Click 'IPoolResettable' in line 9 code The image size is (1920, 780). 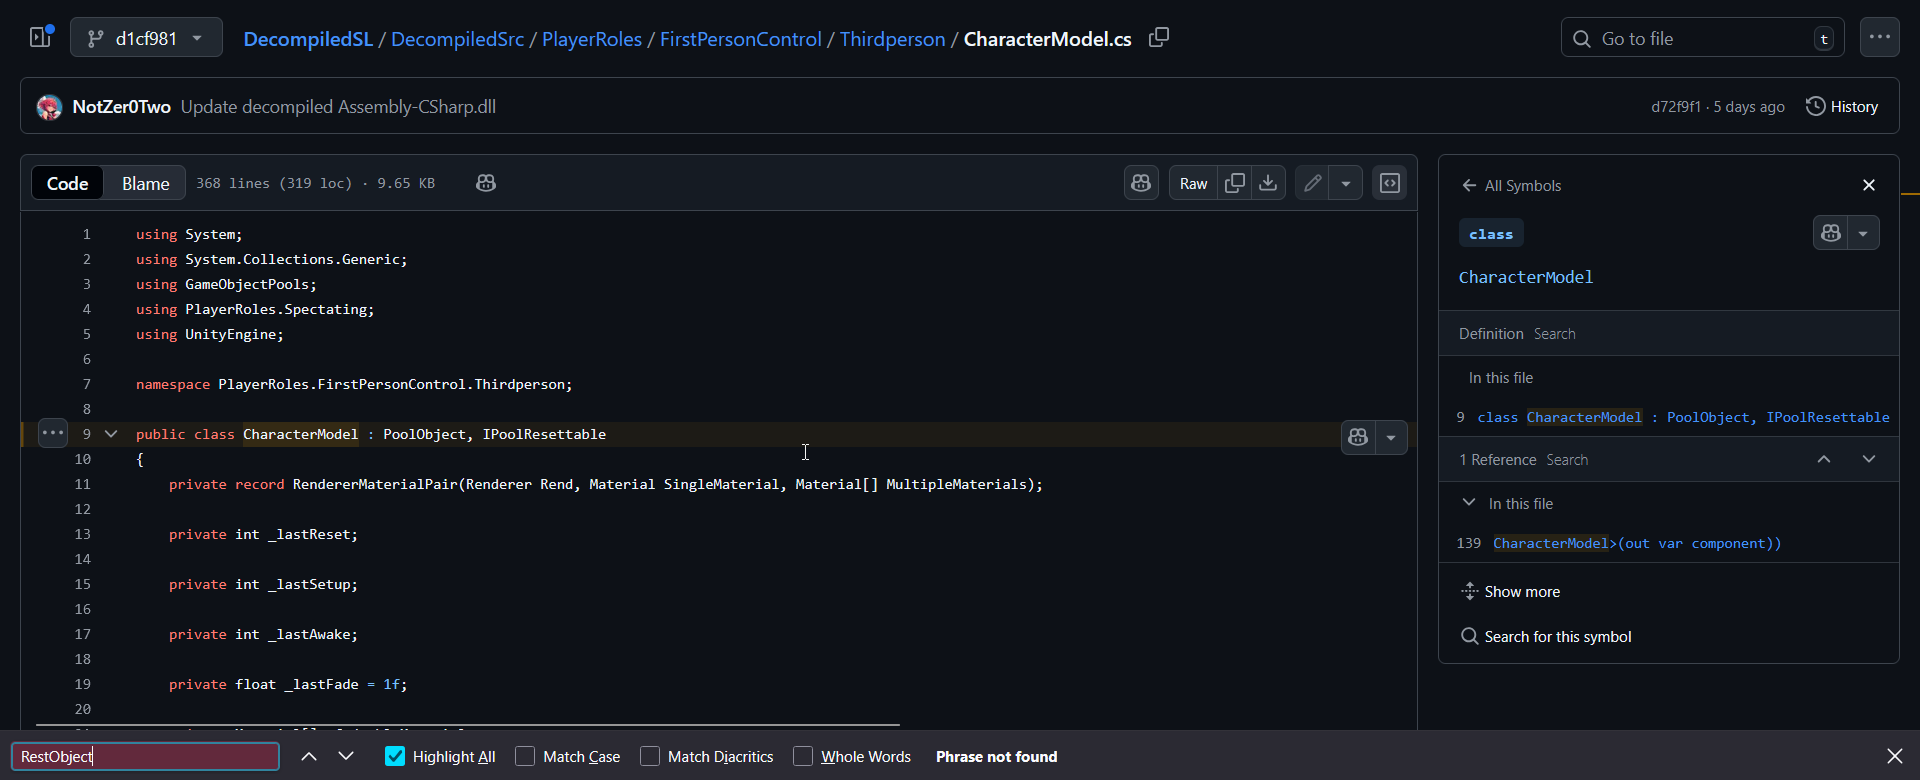click(x=544, y=434)
